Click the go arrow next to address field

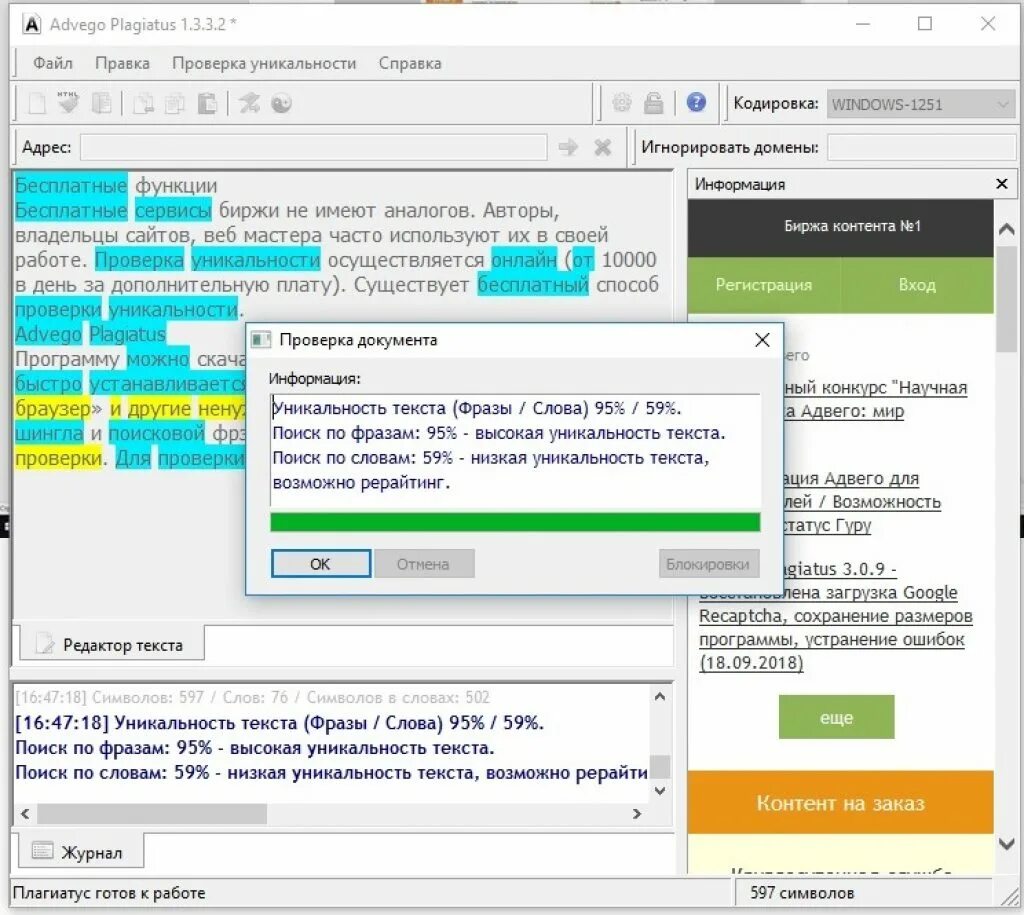568,147
